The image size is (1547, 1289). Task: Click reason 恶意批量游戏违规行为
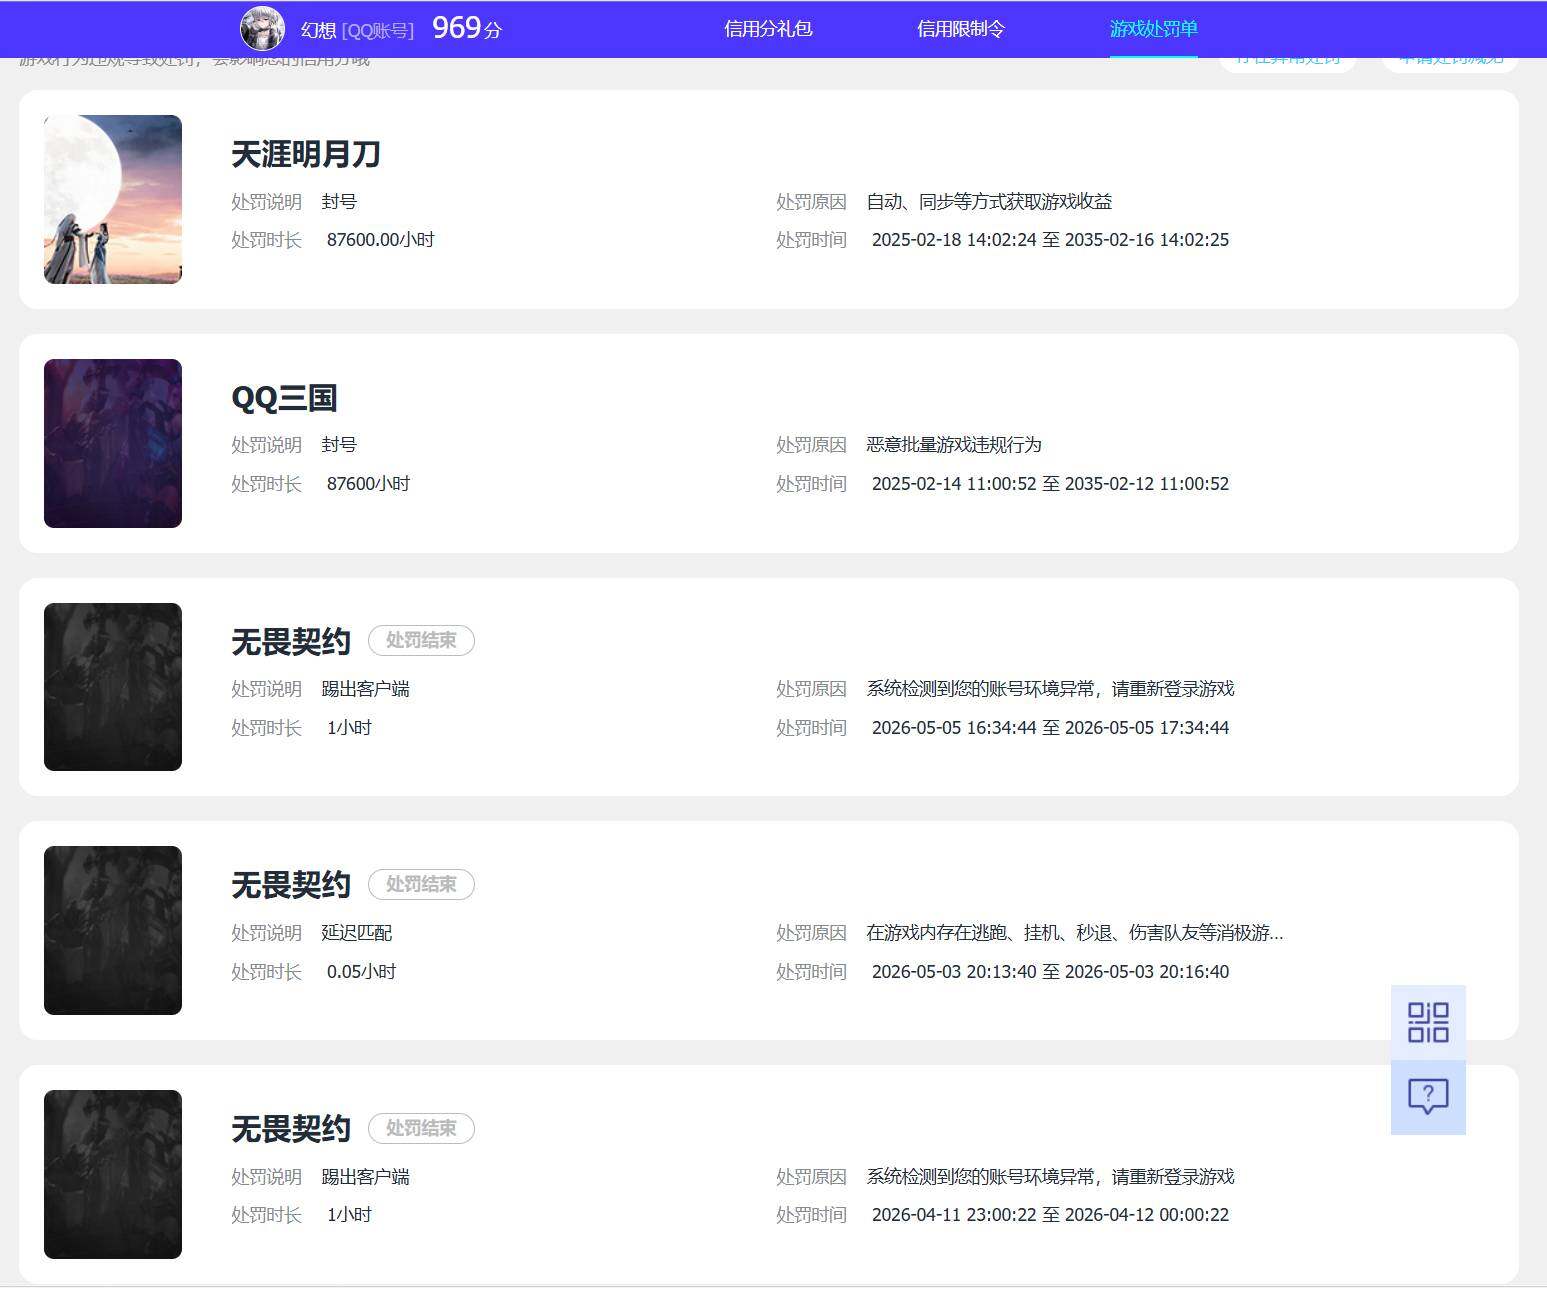[954, 445]
